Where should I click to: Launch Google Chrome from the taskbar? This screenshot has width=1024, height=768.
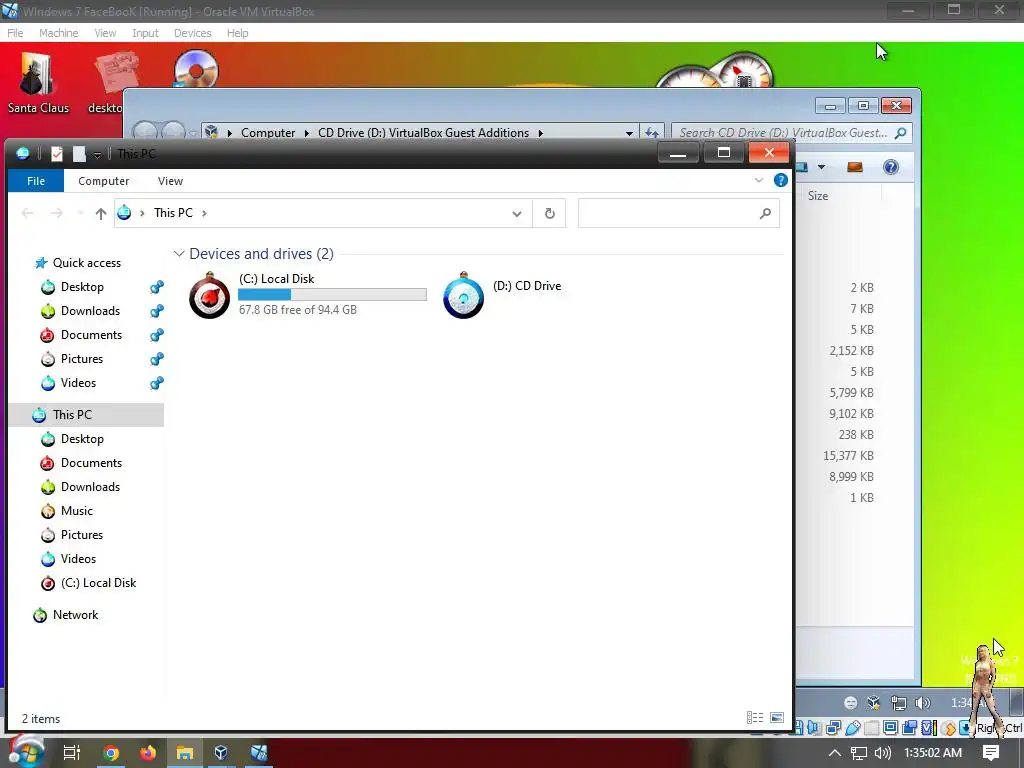point(111,752)
